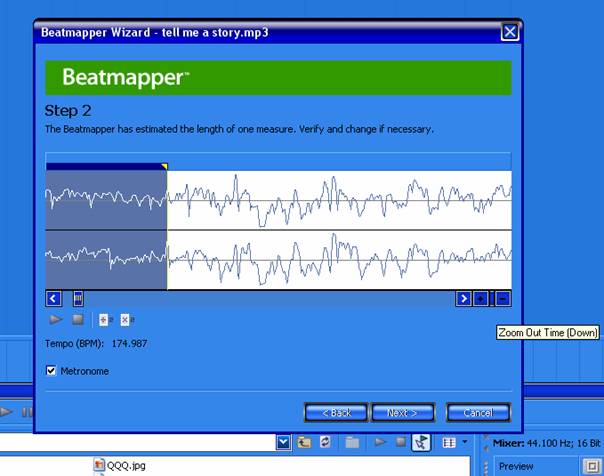Click the Preview panel square button
Screen dimensions: 604x476
593,466
